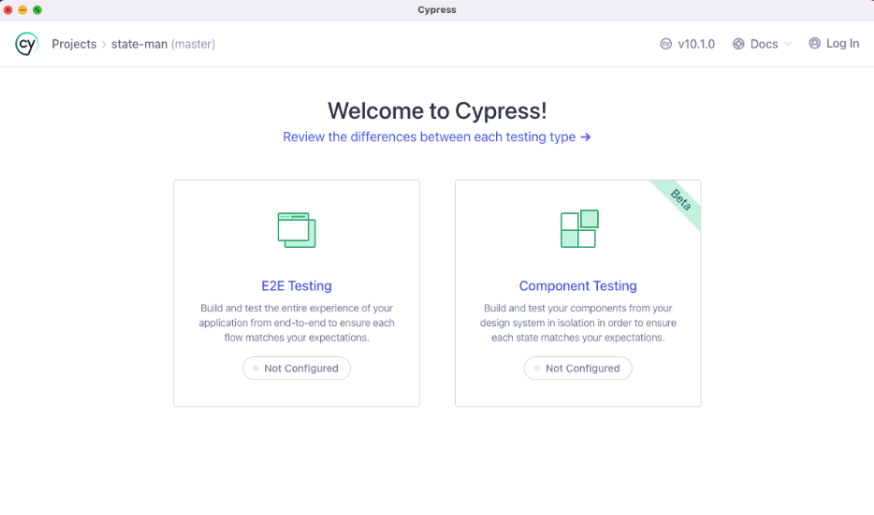Maximize the Cypress window with green button
The image size is (874, 515).
(37, 10)
